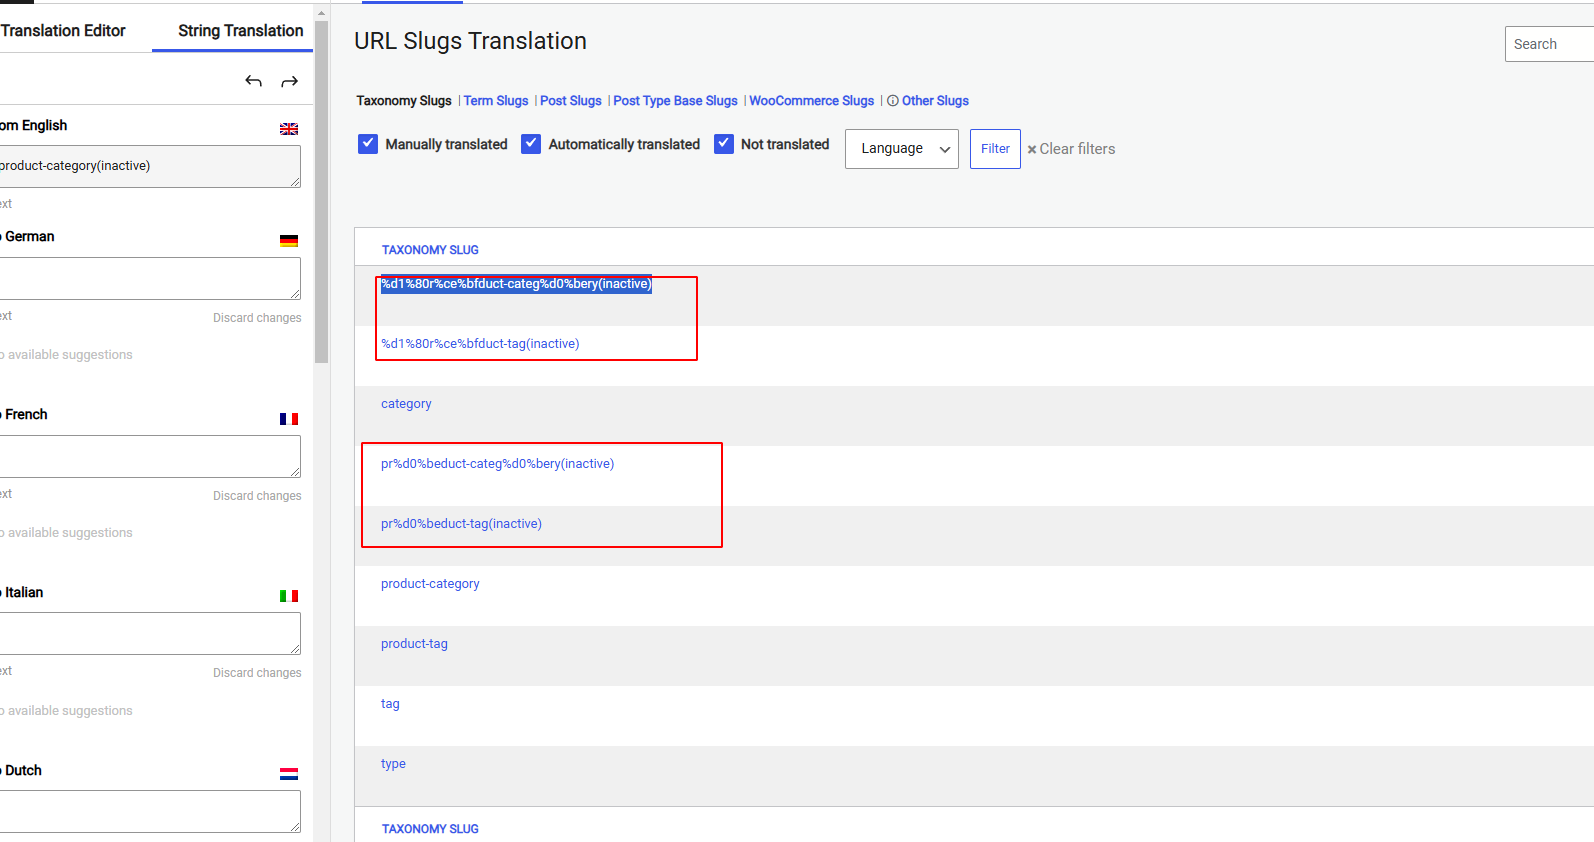The width and height of the screenshot is (1594, 842).
Task: Open WooCommerce Slugs section
Action: 811,101
